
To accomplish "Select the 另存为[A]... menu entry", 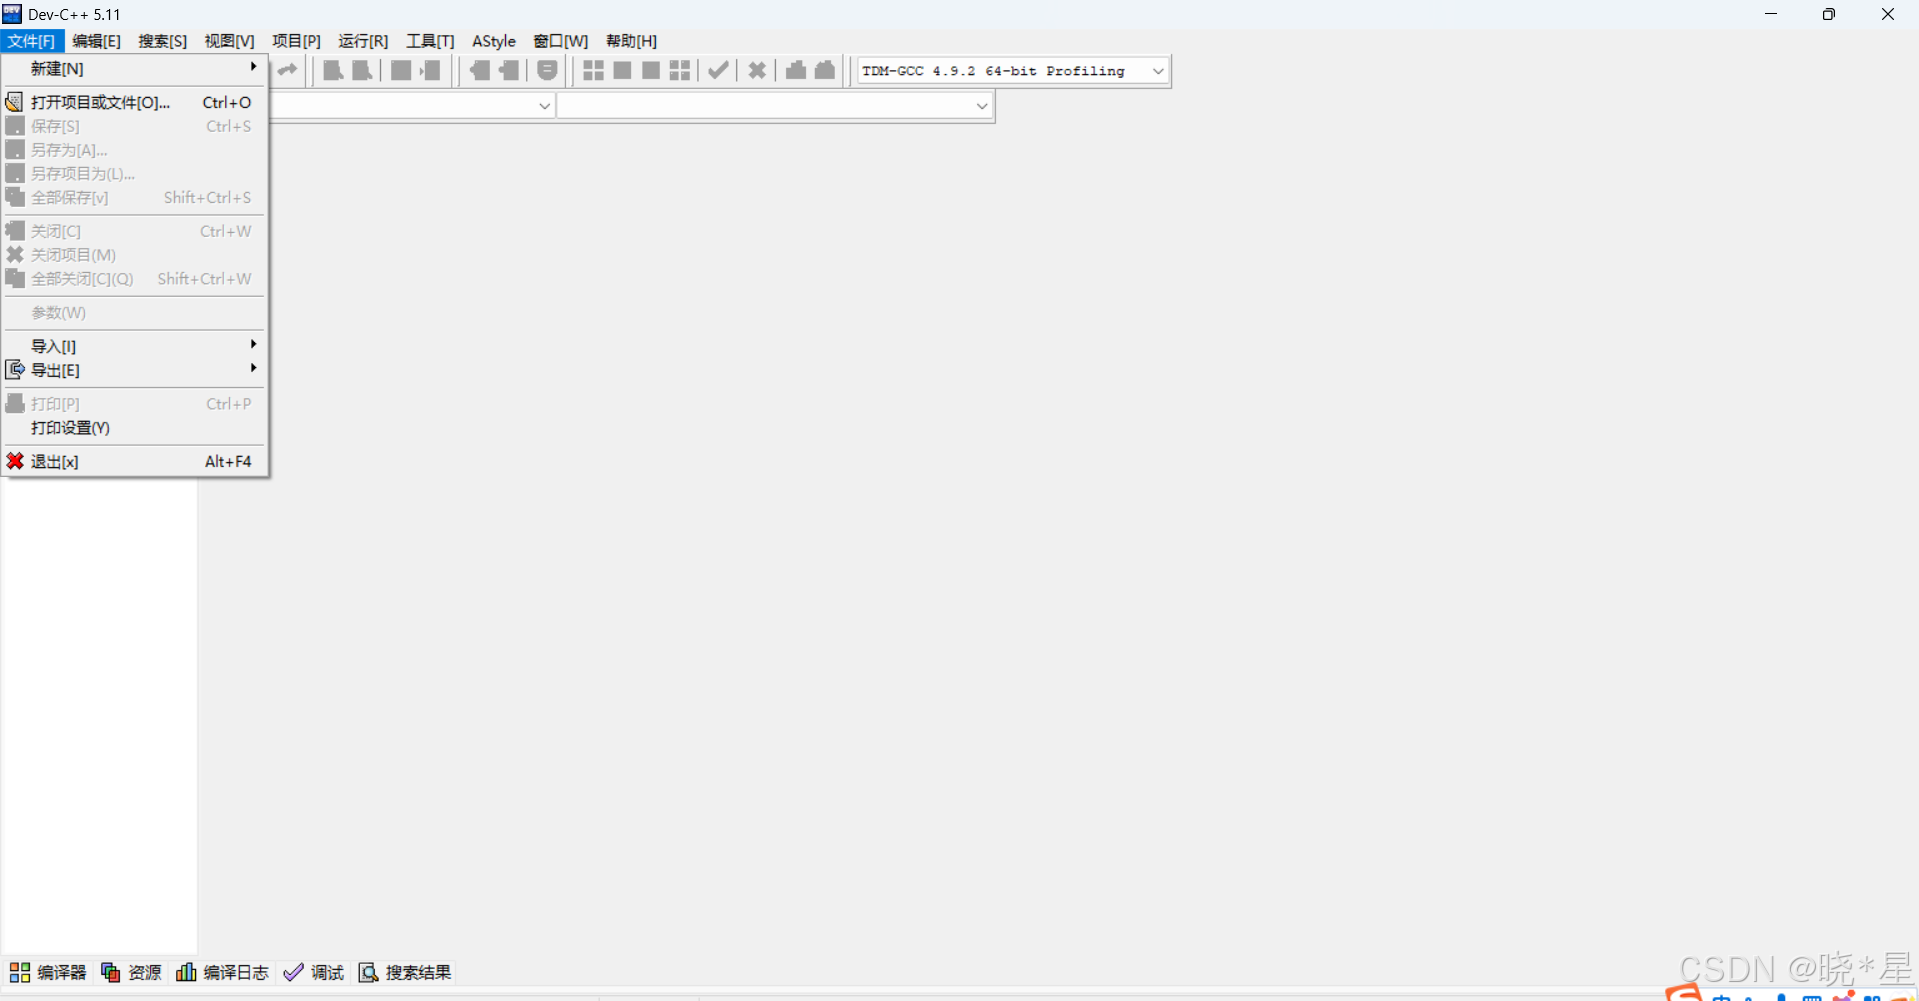I will tap(135, 150).
